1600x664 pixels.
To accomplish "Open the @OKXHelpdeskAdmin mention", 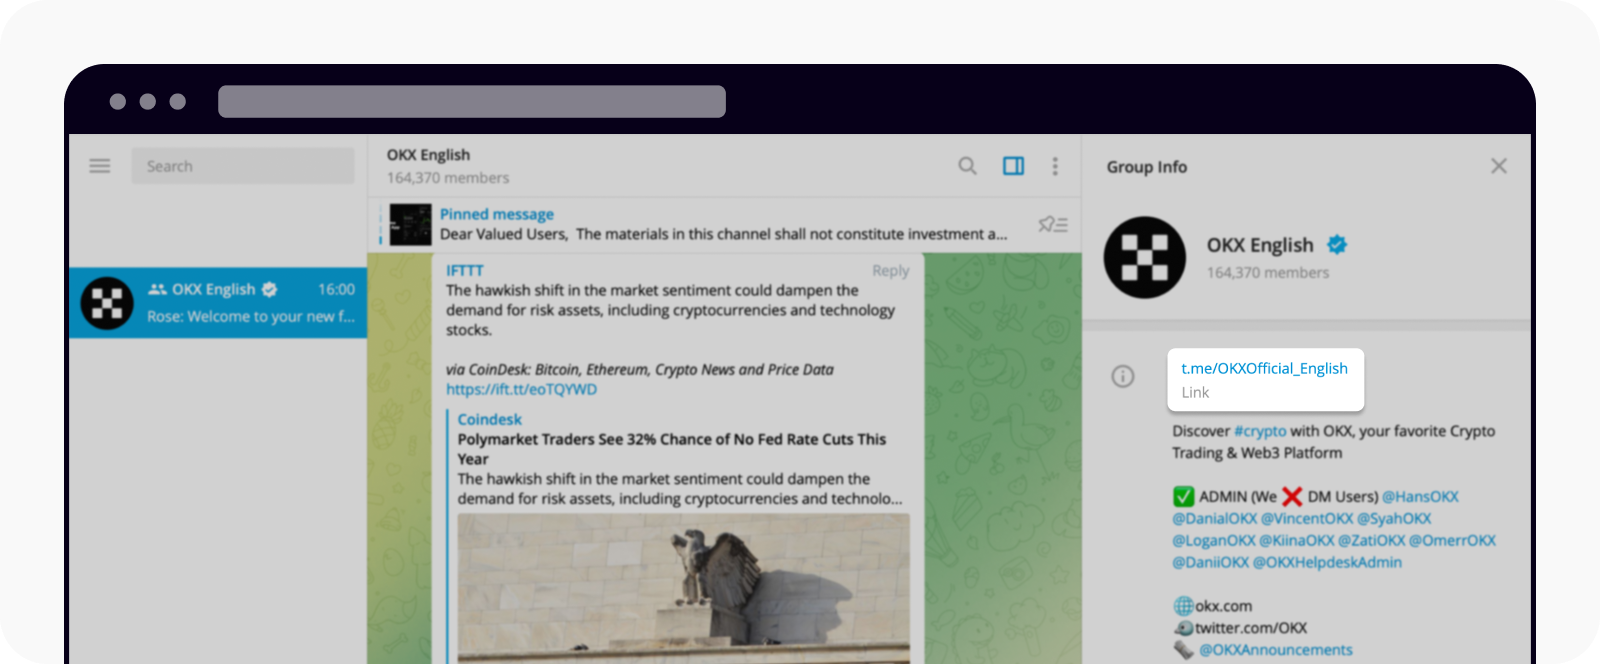I will pyautogui.click(x=1327, y=563).
